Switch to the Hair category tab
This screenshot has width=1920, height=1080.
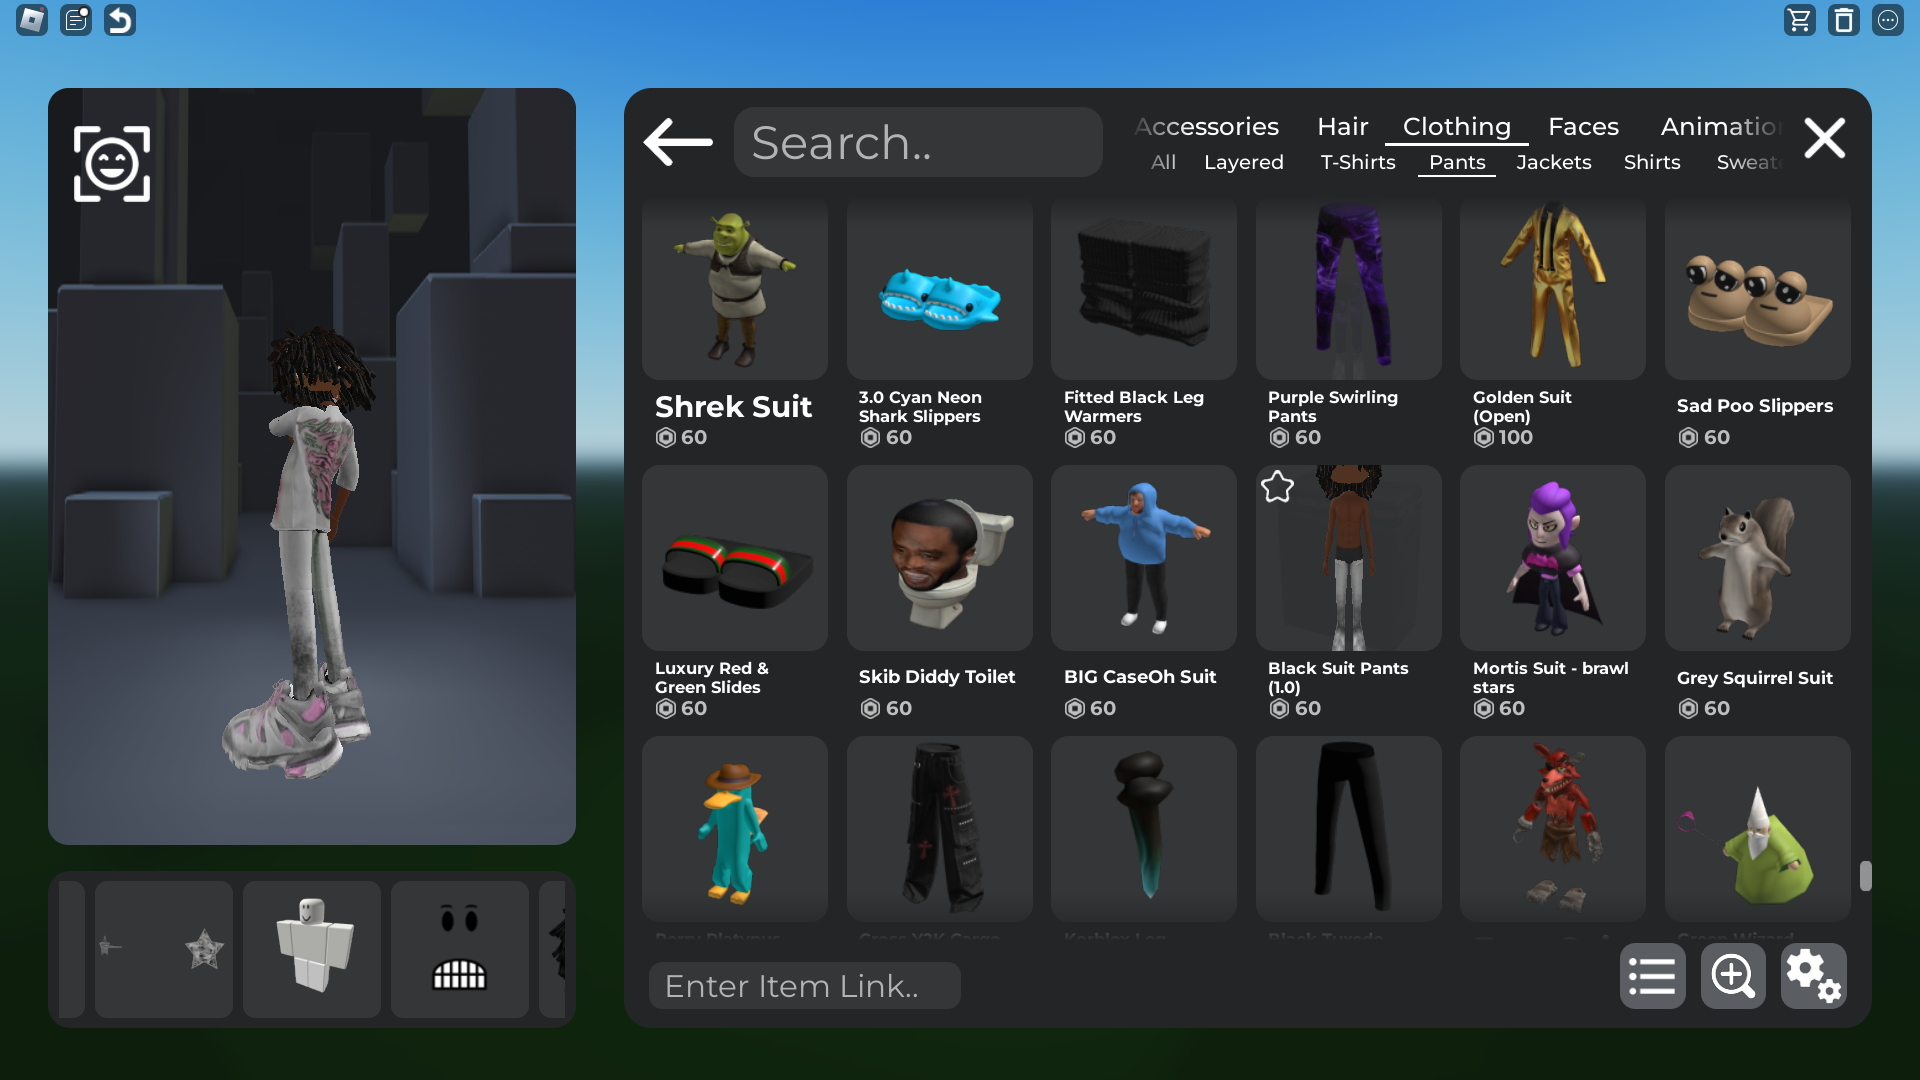[1342, 127]
